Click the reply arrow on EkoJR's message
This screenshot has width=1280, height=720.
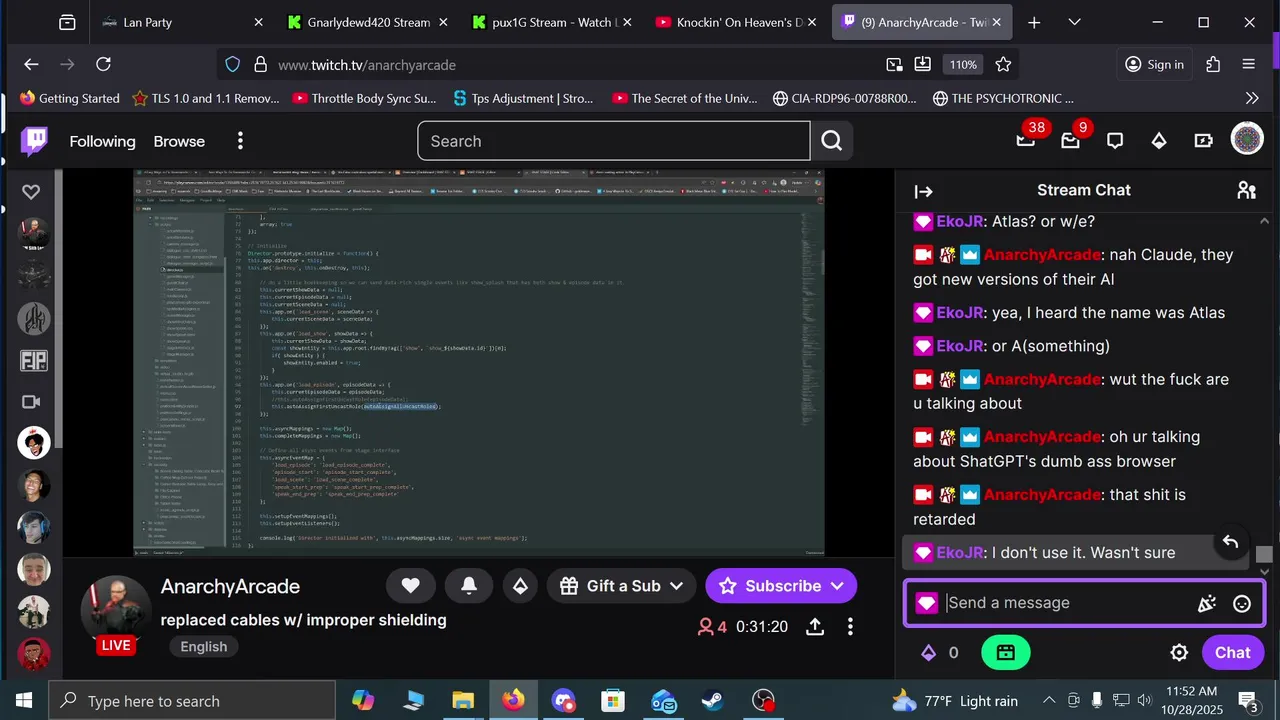(1230, 542)
